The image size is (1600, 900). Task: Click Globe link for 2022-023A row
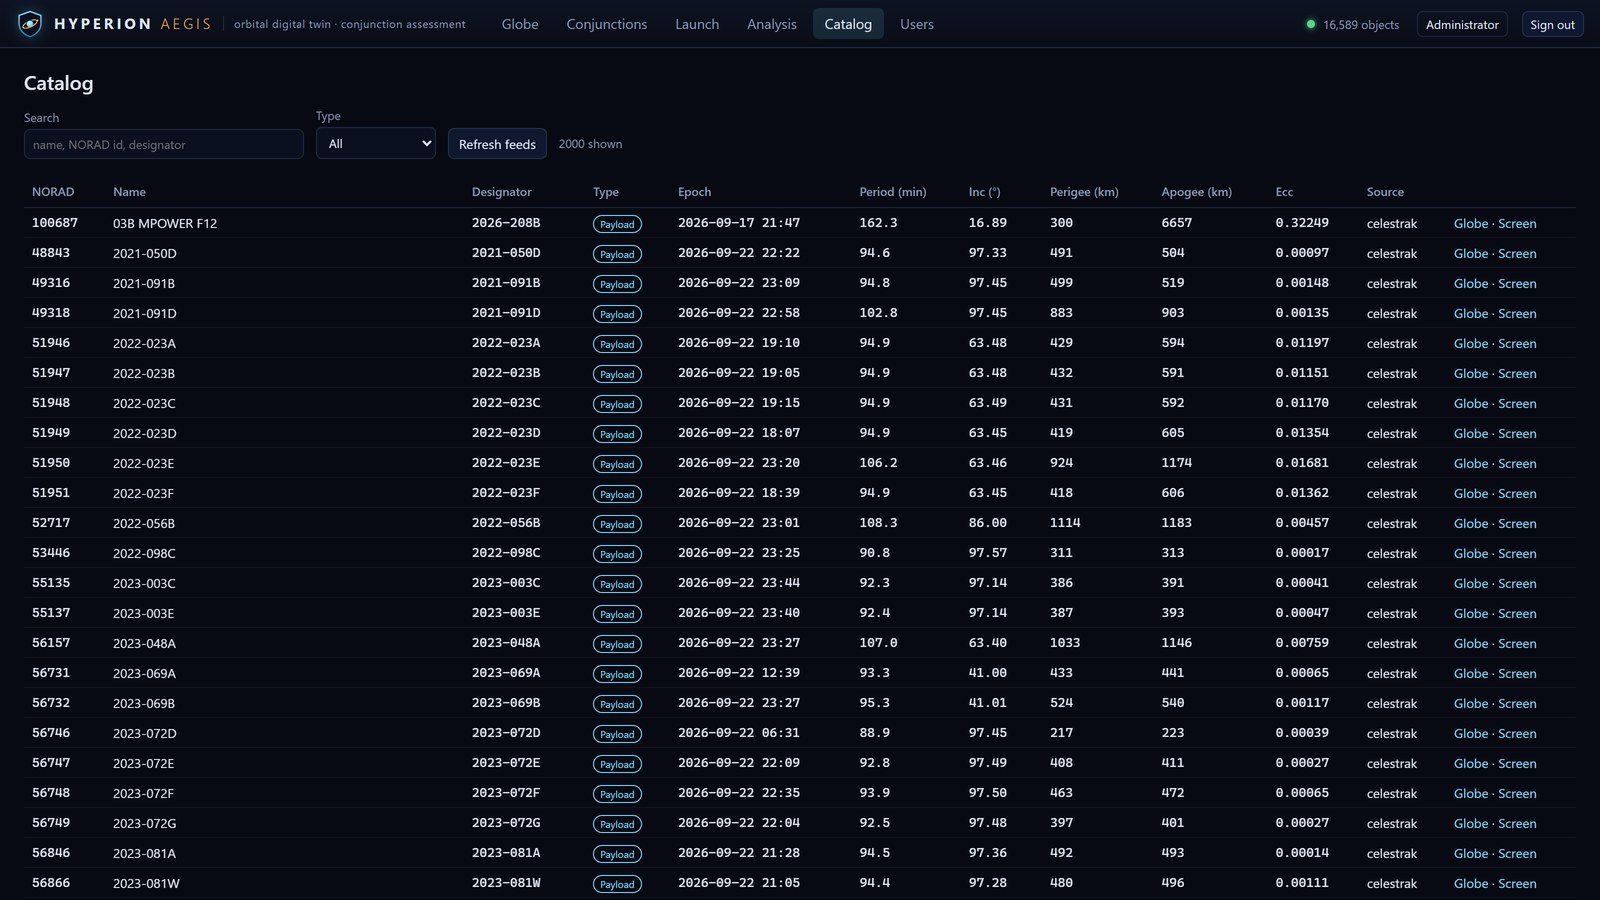pyautogui.click(x=1470, y=343)
